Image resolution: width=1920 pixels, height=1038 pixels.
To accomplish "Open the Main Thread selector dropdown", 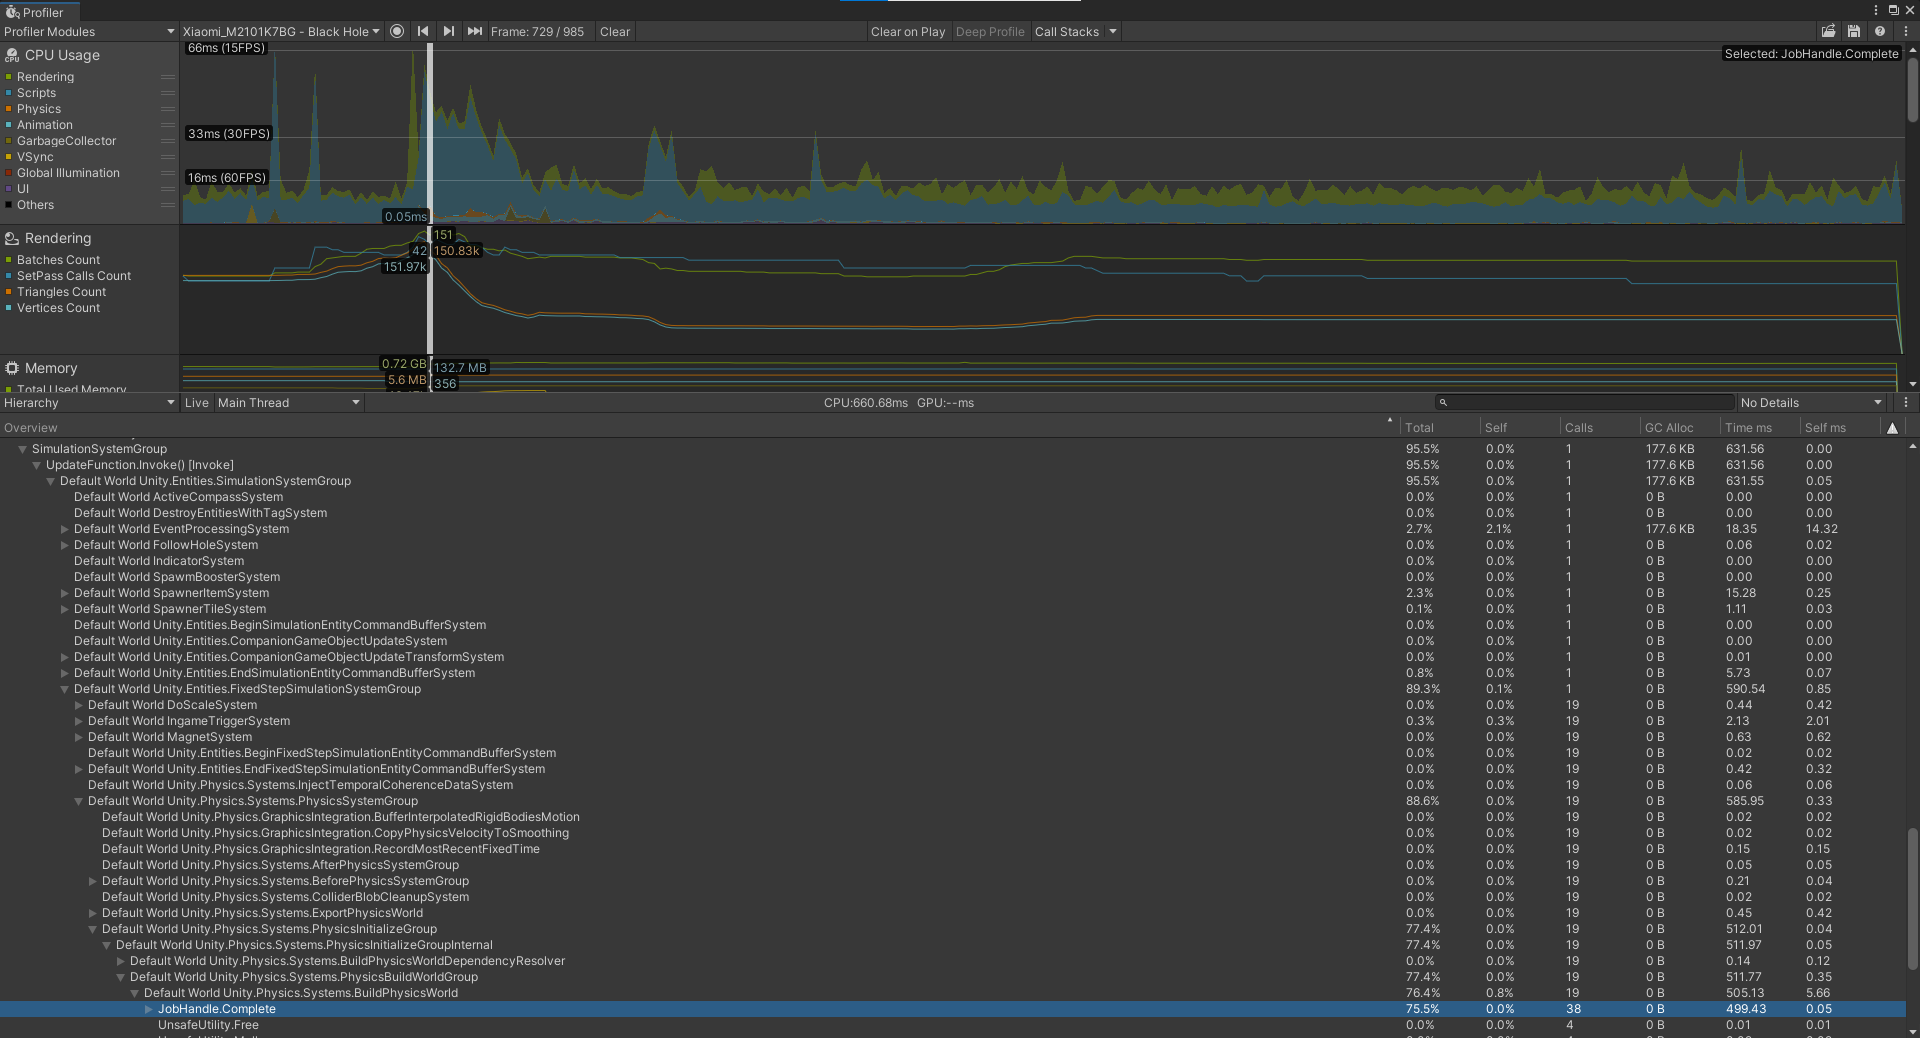I will click(288, 403).
